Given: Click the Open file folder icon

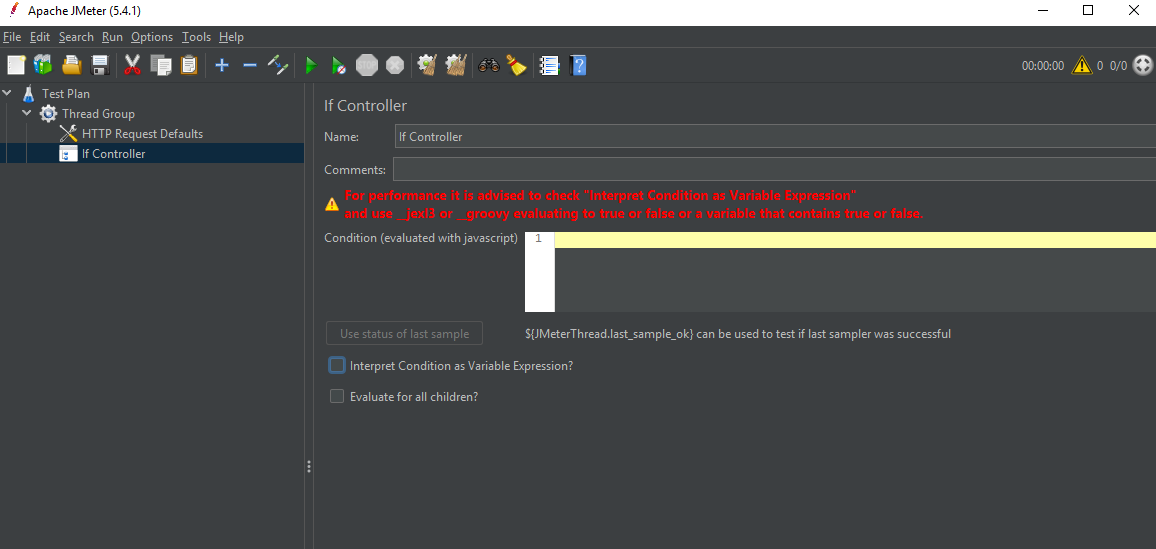Looking at the screenshot, I should (x=72, y=66).
